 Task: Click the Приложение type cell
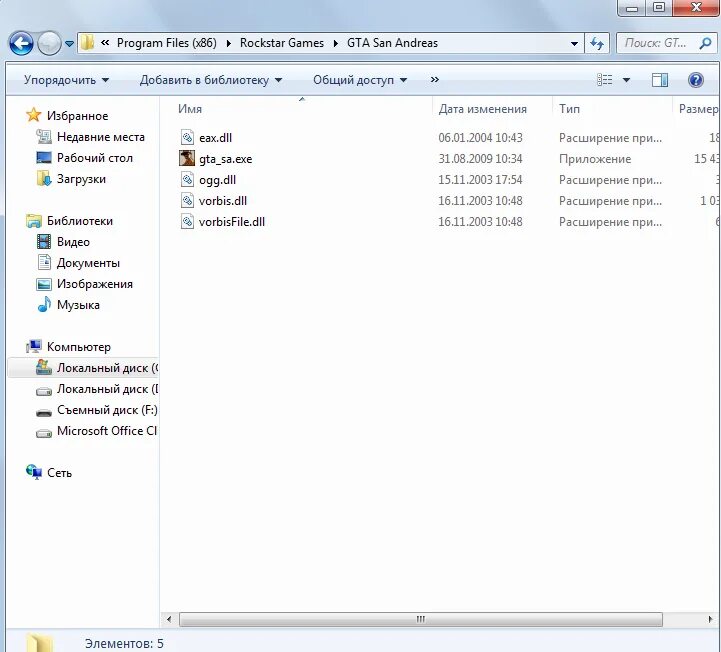[595, 159]
